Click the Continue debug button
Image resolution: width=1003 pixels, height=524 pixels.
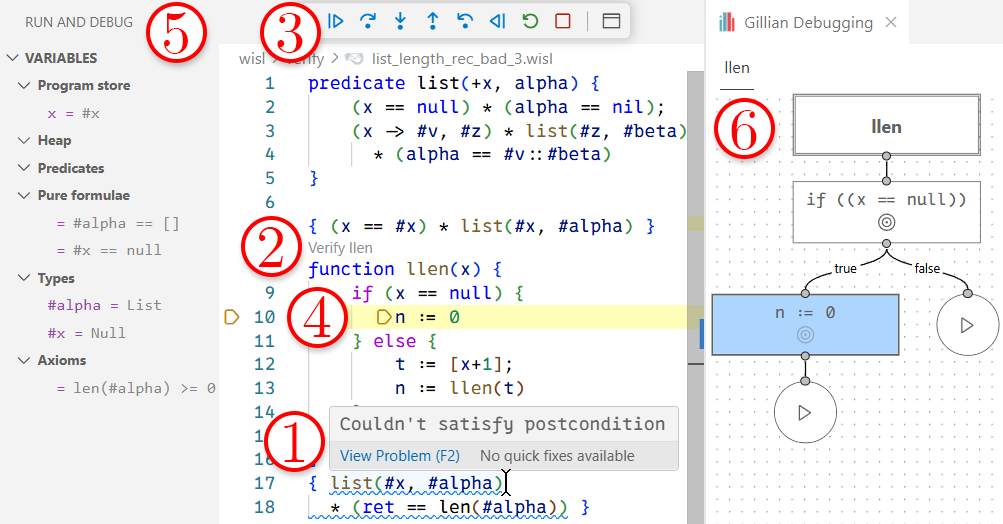[x=336, y=20]
